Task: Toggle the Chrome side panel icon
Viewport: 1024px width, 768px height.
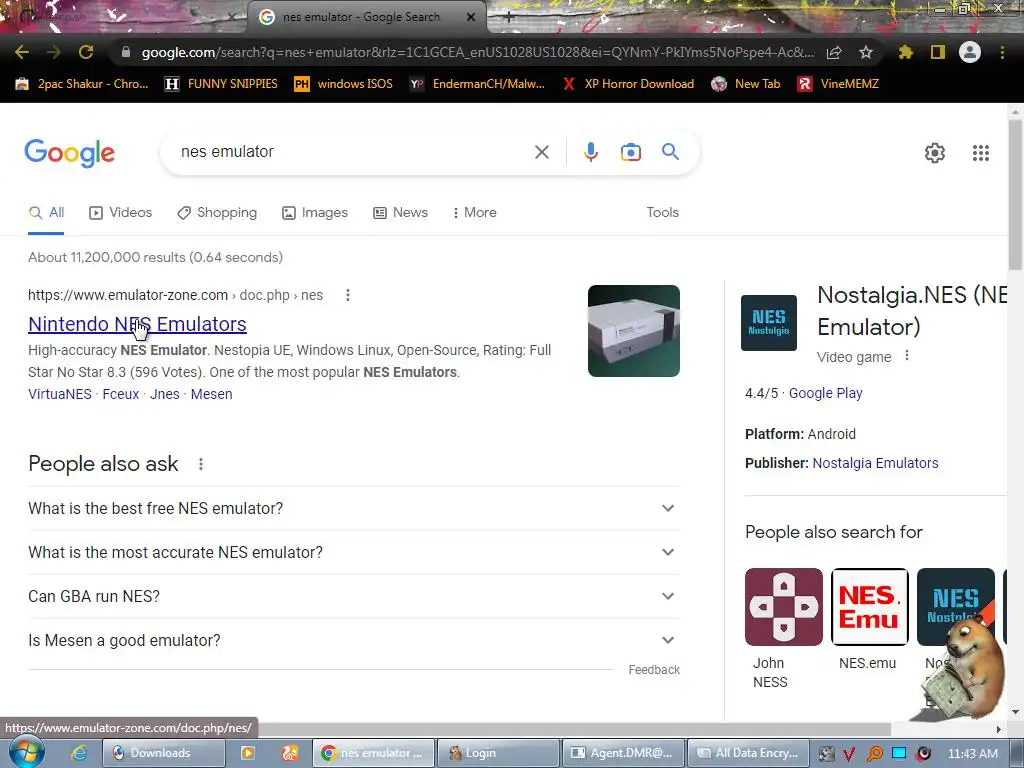Action: 938,52
